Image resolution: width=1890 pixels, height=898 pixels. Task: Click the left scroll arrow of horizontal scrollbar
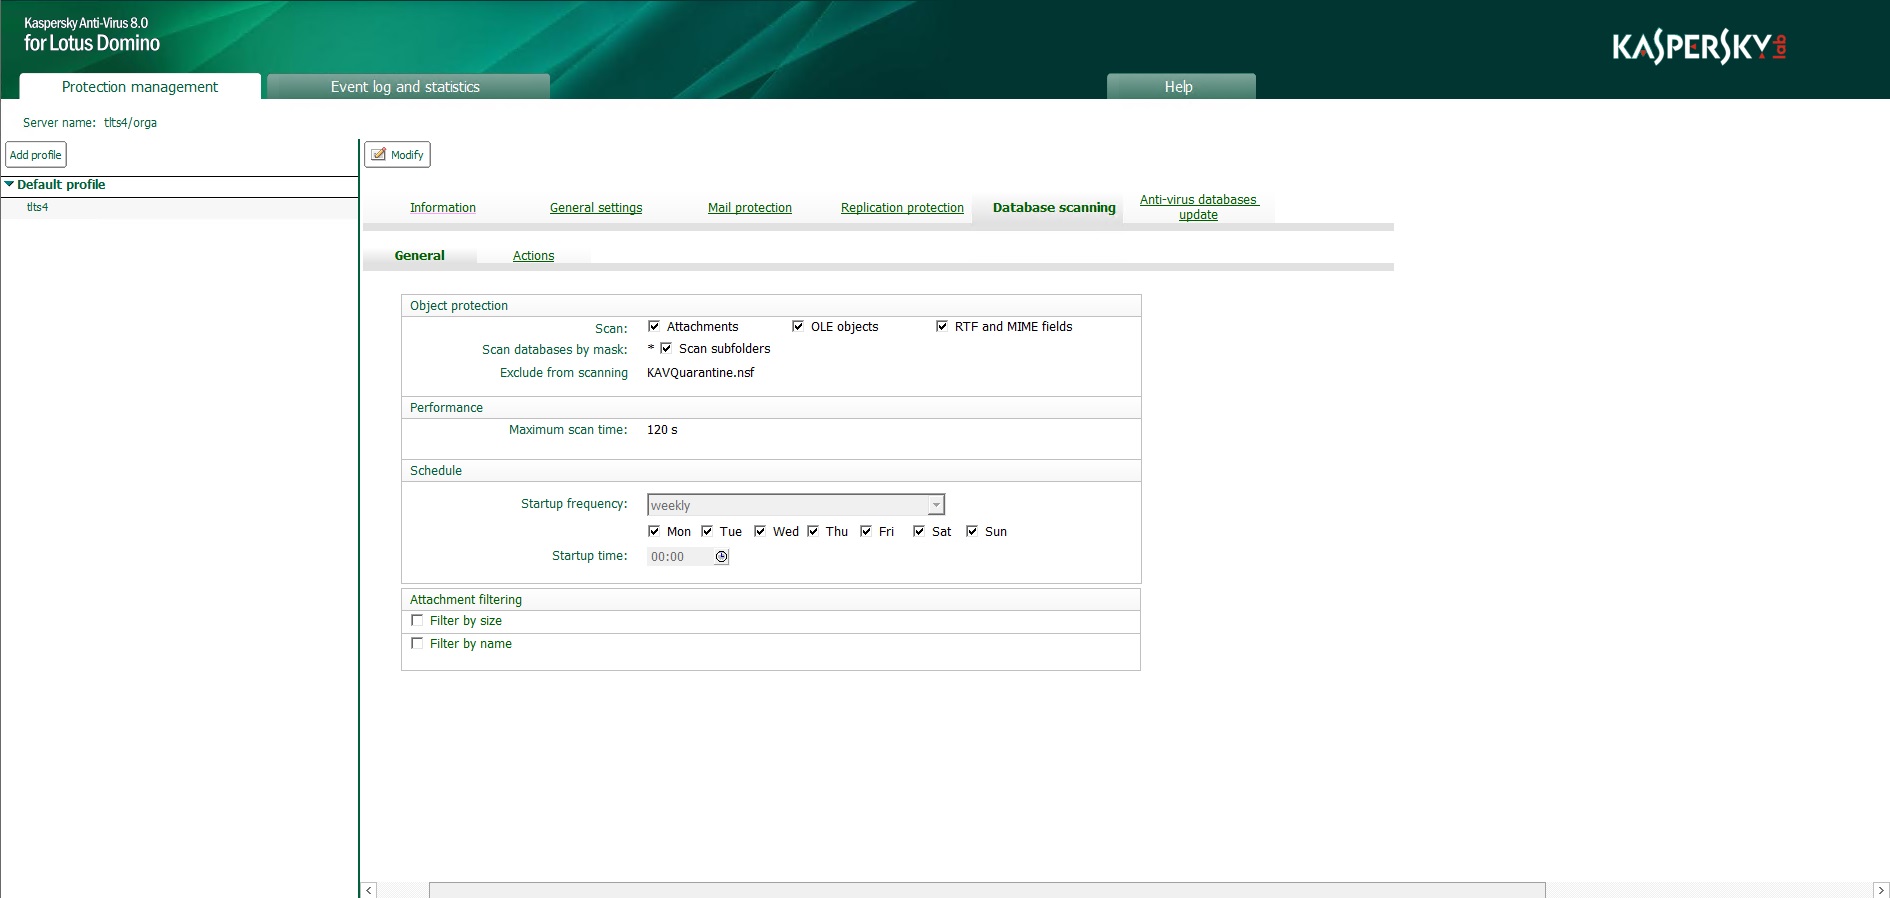point(369,890)
